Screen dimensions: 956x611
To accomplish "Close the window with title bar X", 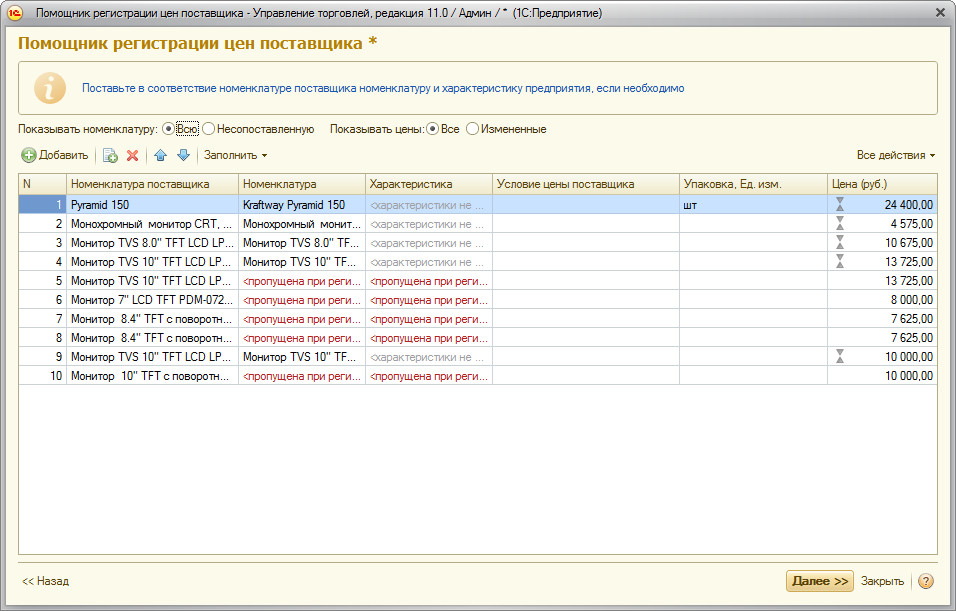I will pos(940,12).
